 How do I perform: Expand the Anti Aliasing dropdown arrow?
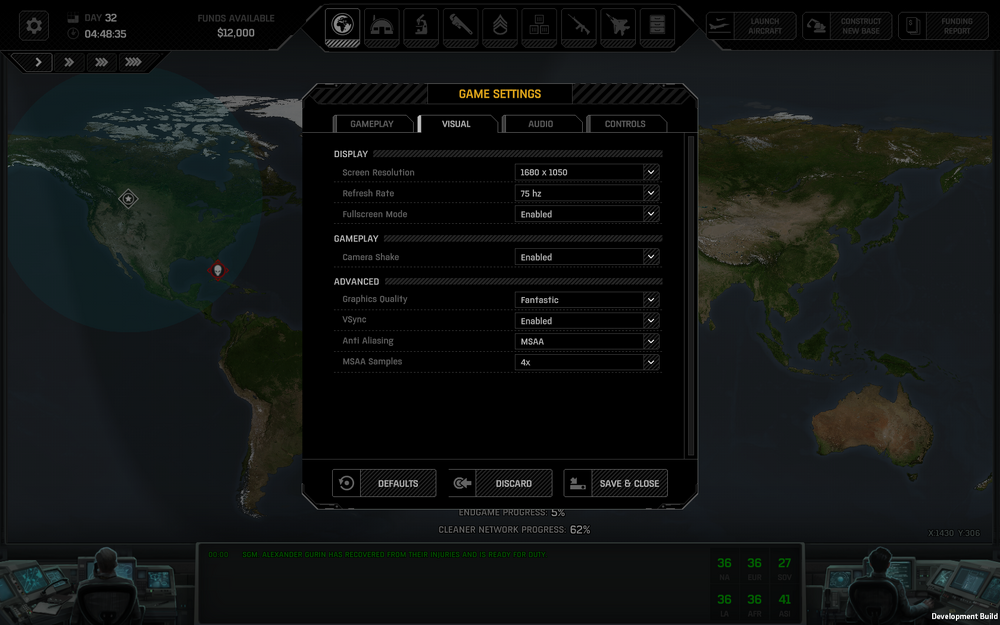651,342
